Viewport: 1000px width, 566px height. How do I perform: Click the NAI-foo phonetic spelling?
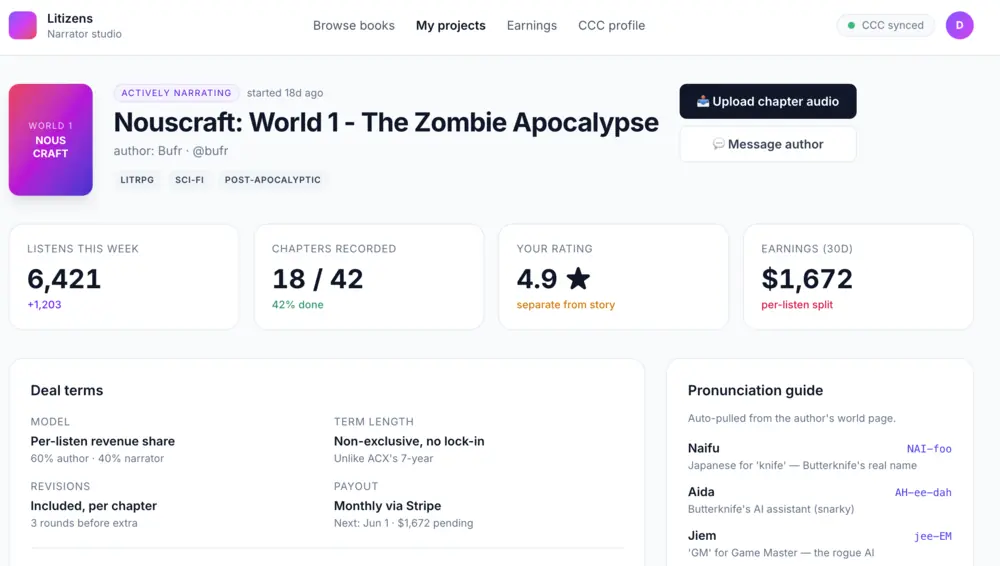929,449
